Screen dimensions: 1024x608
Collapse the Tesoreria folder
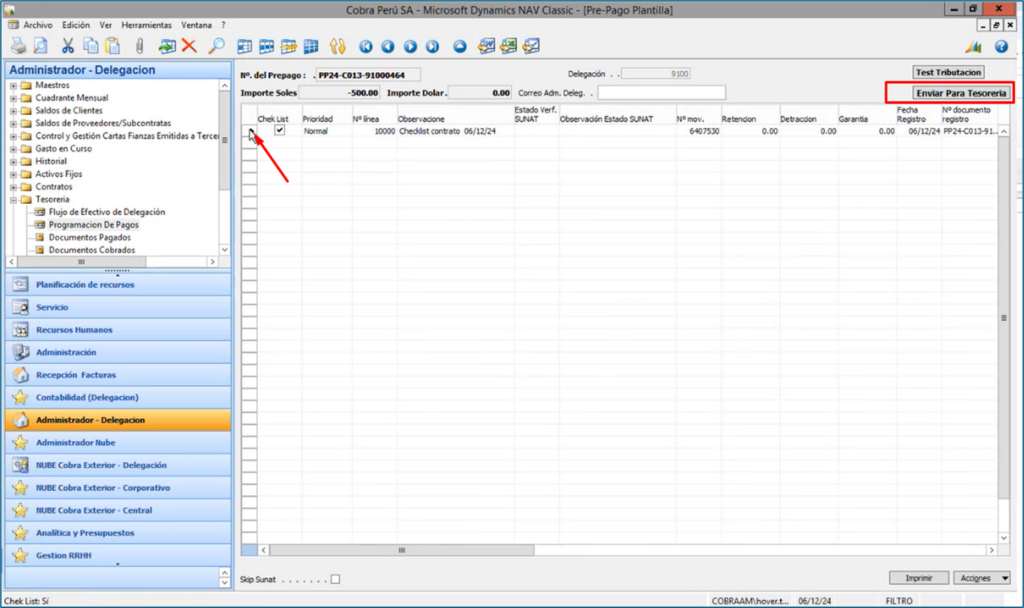click(x=13, y=200)
